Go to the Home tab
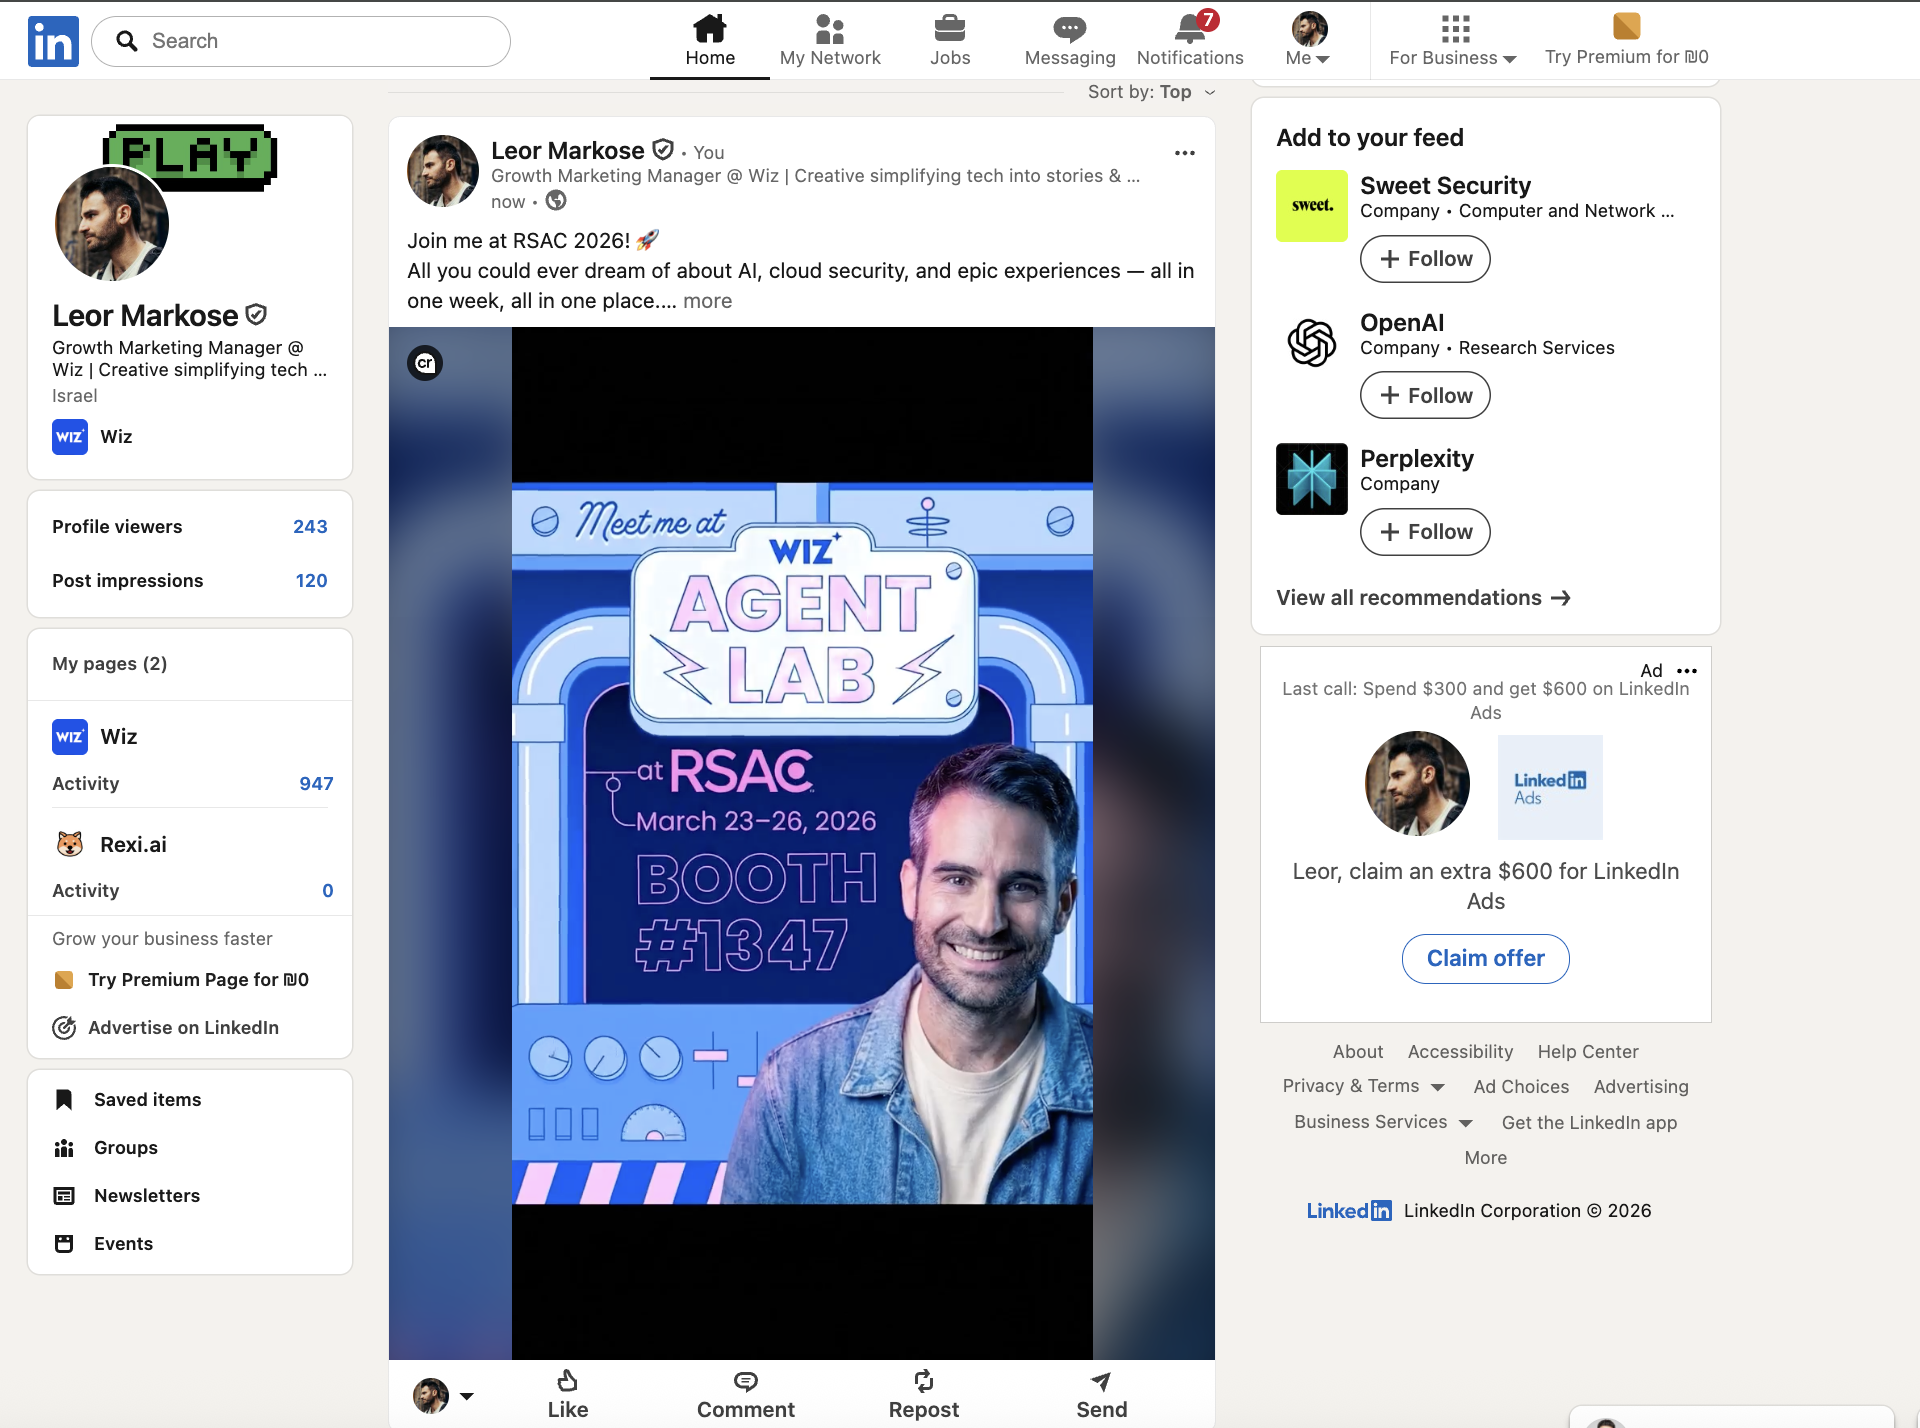Image resolution: width=1920 pixels, height=1428 pixels. [x=709, y=40]
